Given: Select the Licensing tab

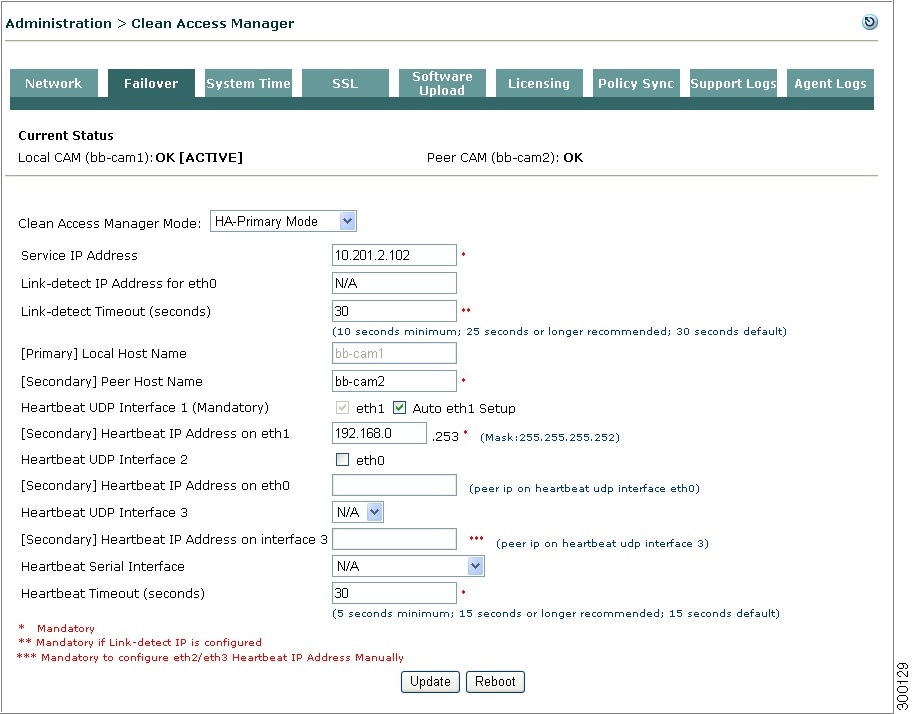Looking at the screenshot, I should pos(539,83).
